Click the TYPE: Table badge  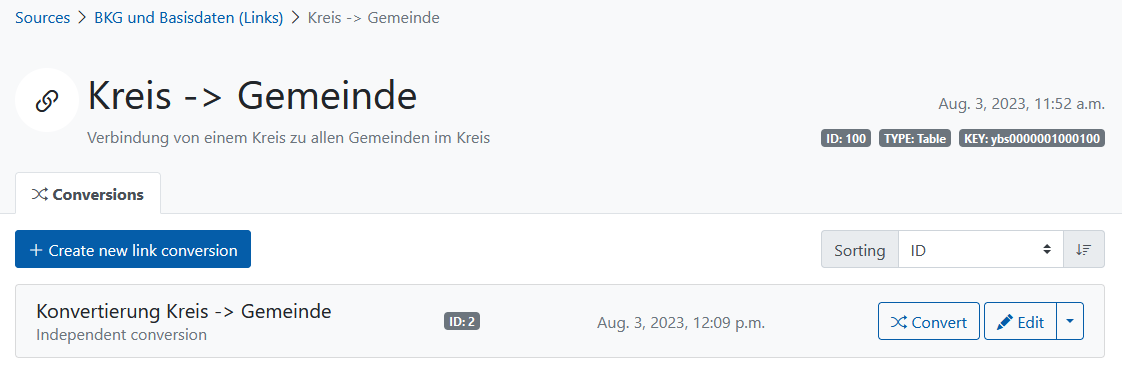(x=914, y=138)
